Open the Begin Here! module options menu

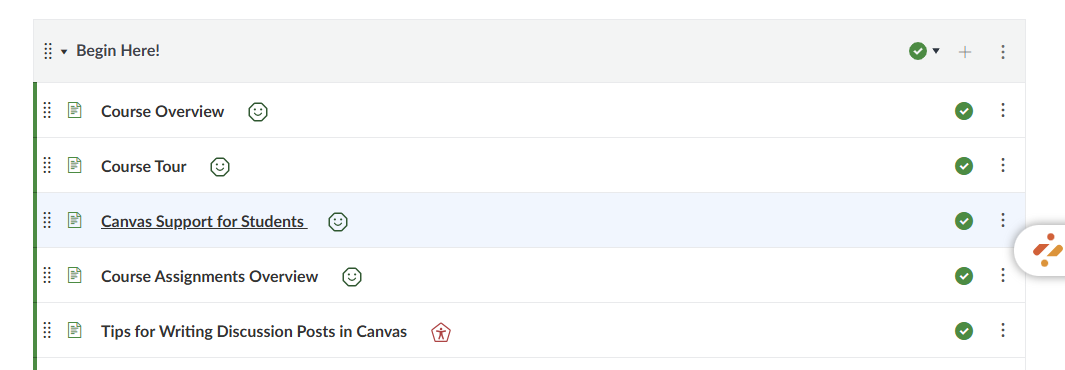coord(1003,52)
